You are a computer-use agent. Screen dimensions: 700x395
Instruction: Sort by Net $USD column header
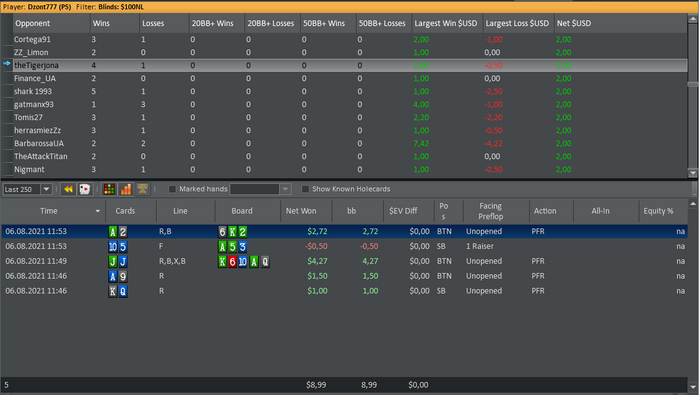click(x=620, y=23)
